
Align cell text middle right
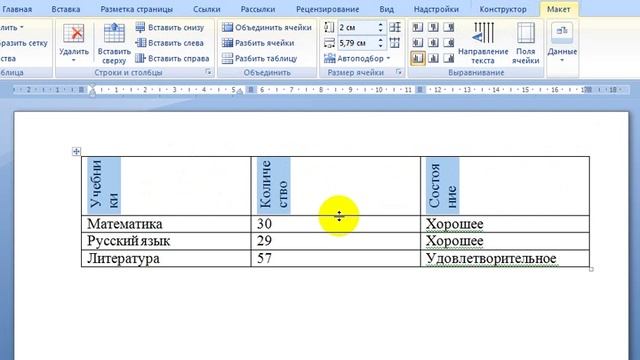click(x=449, y=42)
